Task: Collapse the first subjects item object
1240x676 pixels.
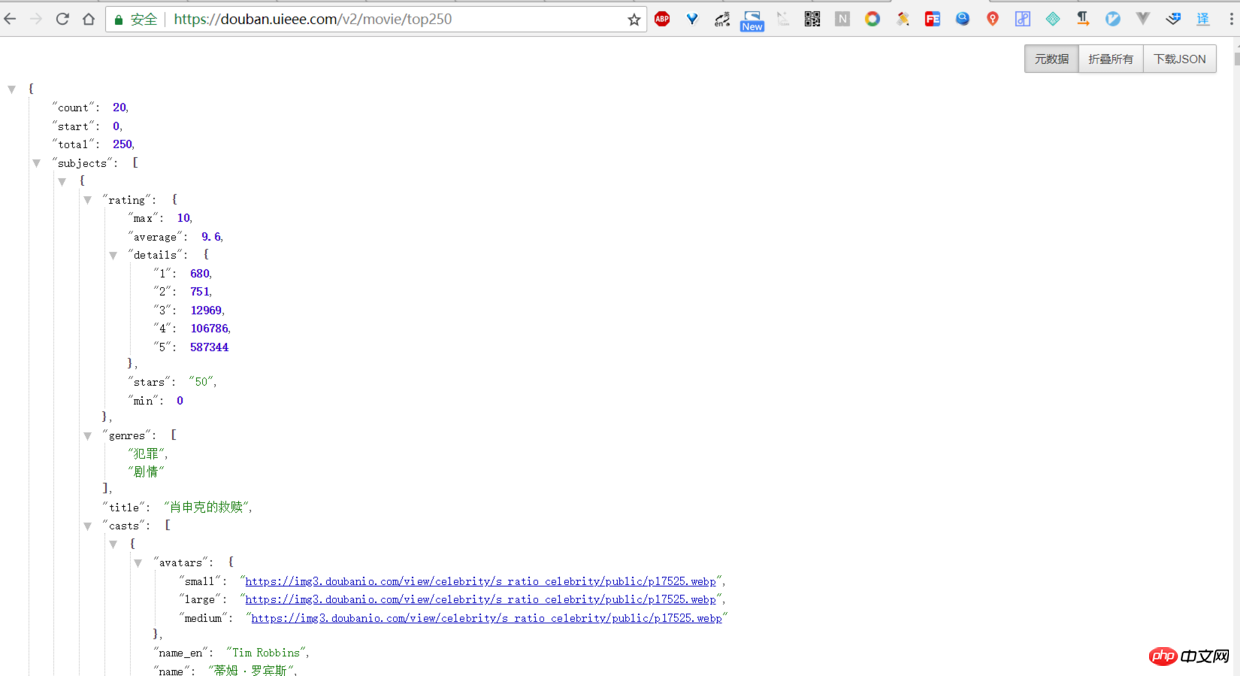Action: click(x=62, y=181)
